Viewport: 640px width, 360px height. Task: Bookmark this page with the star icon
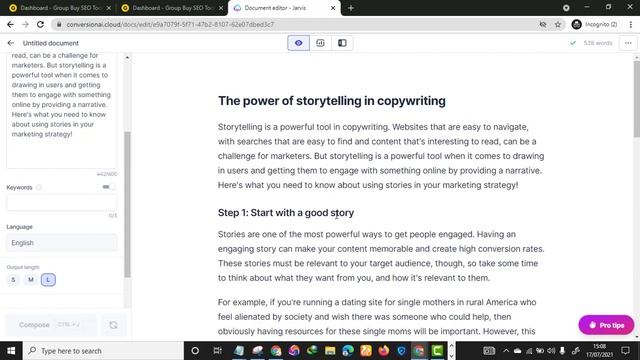pyautogui.click(x=558, y=24)
